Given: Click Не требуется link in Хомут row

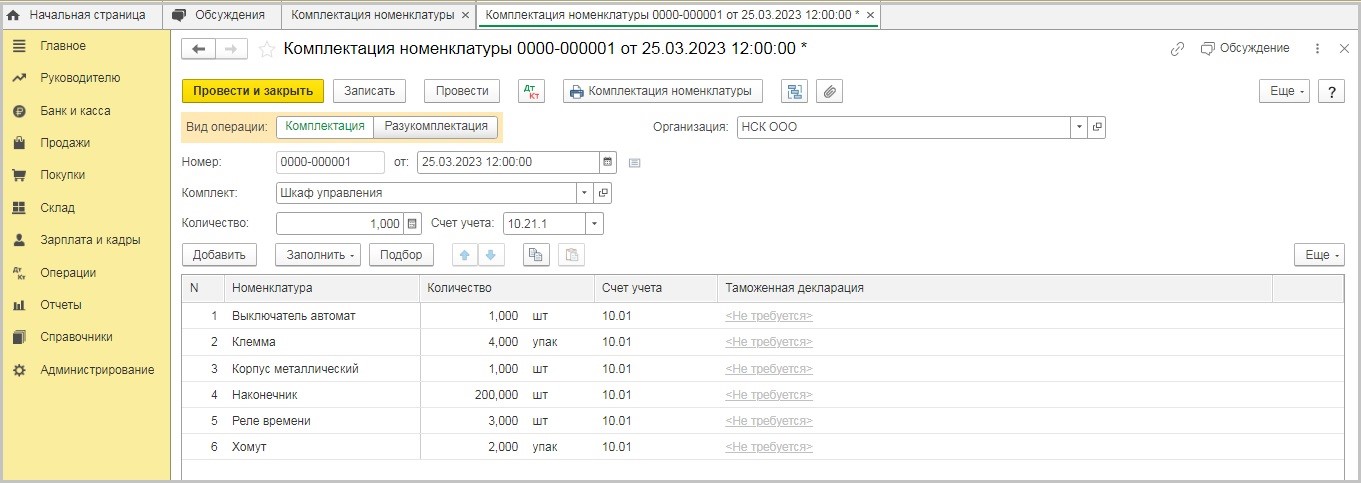Looking at the screenshot, I should pyautogui.click(x=769, y=447).
